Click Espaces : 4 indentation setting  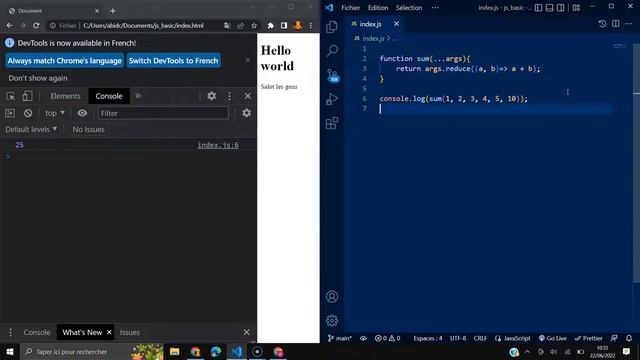click(x=427, y=338)
